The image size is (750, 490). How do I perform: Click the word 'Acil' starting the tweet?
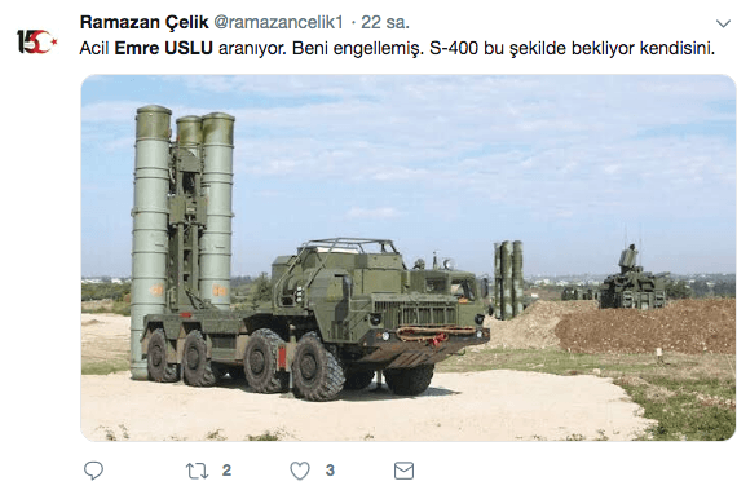94,48
